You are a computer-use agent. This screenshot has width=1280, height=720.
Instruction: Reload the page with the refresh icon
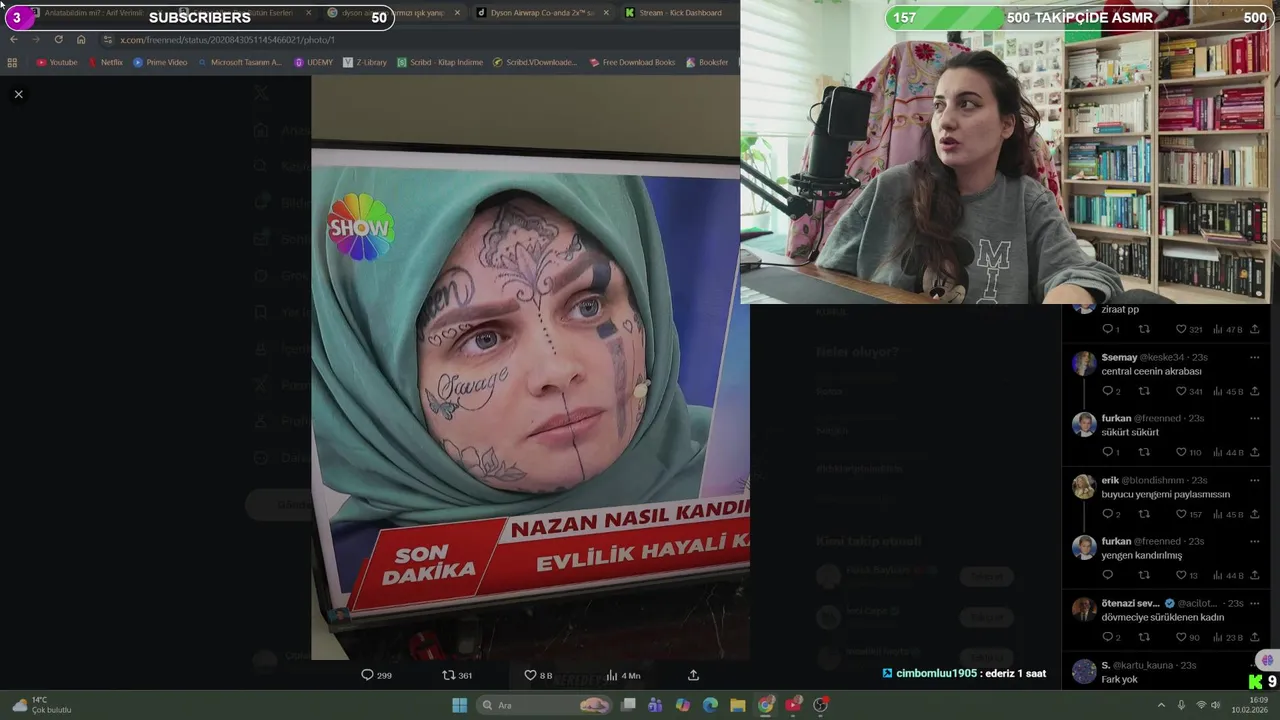click(58, 39)
